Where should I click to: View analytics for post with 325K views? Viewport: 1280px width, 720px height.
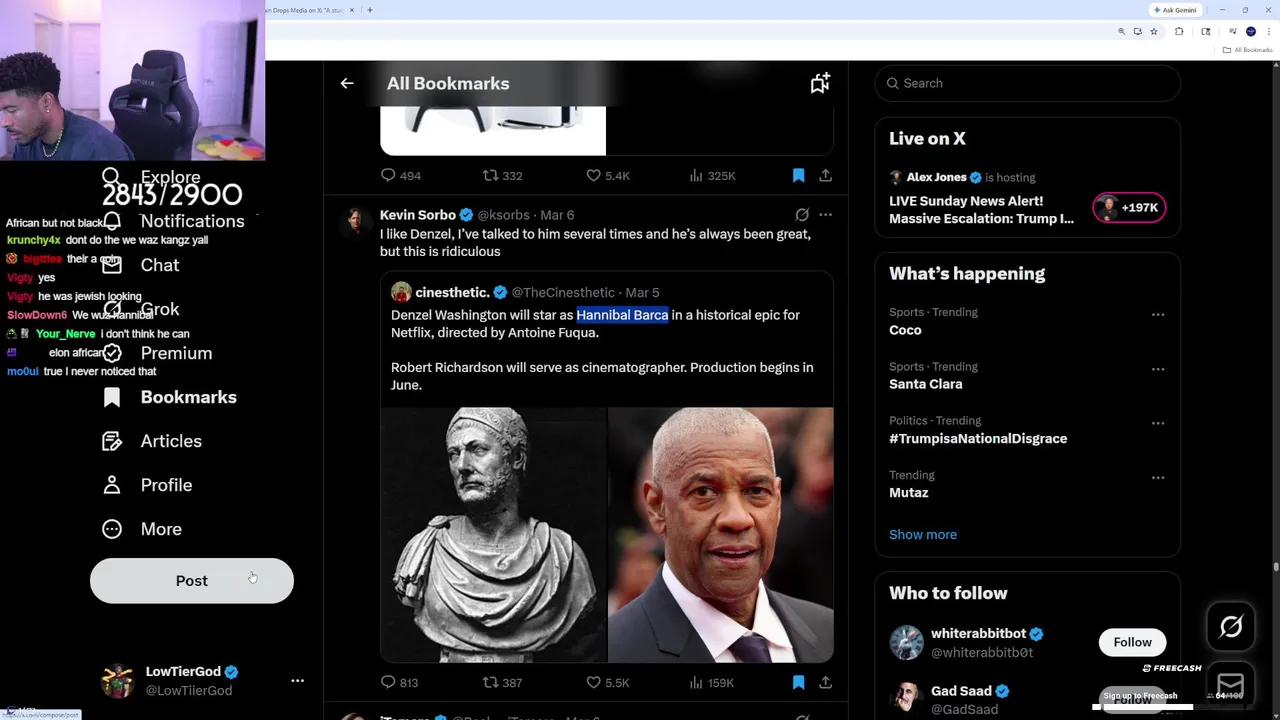point(712,175)
